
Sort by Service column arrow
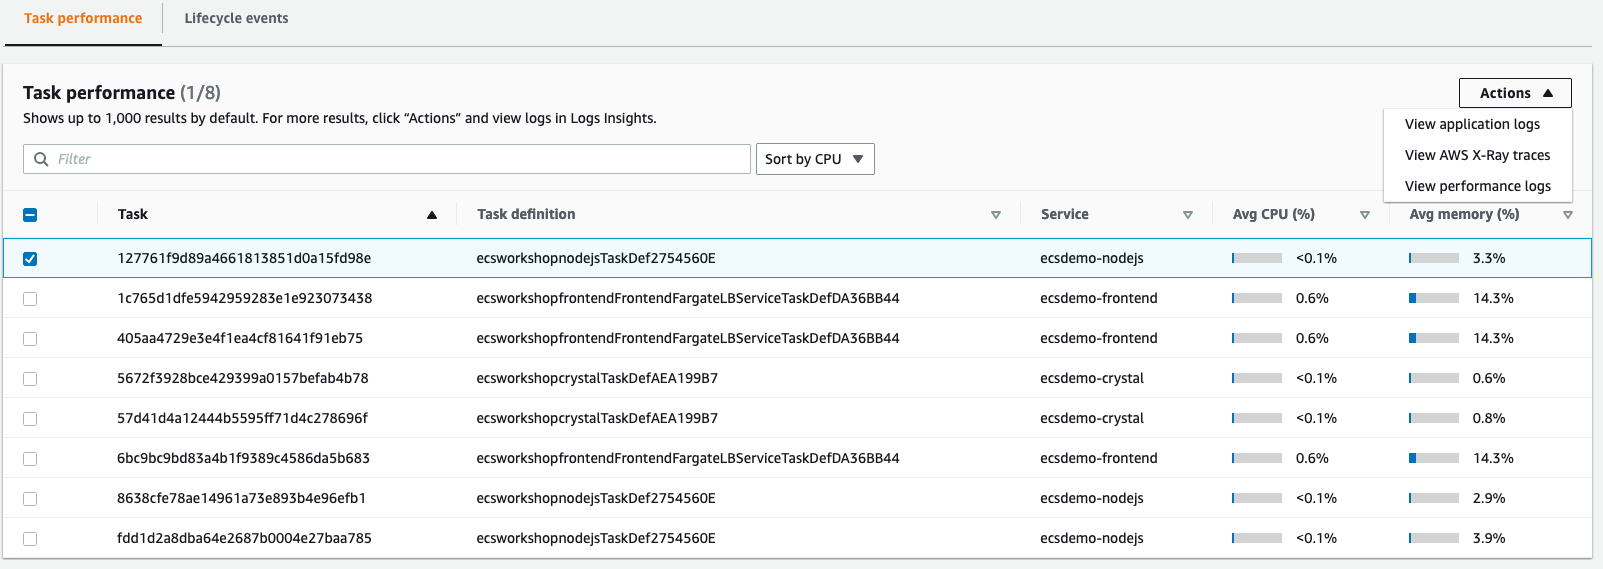click(1188, 215)
